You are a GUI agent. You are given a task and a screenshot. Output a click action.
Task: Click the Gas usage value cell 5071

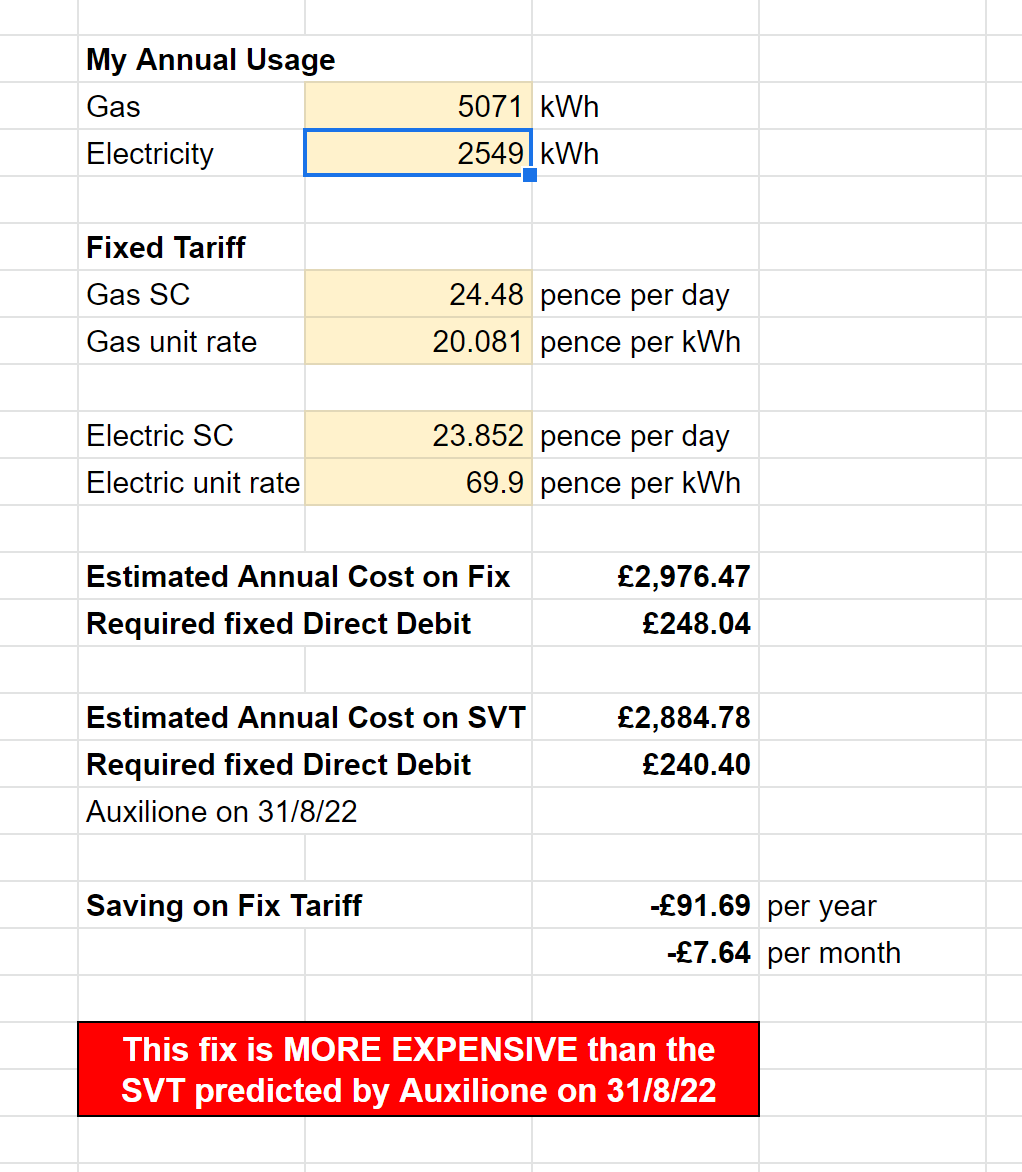[418, 107]
